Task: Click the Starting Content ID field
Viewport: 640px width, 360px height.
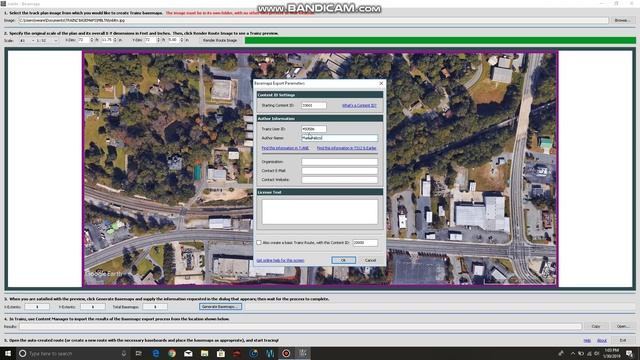Action: click(313, 105)
